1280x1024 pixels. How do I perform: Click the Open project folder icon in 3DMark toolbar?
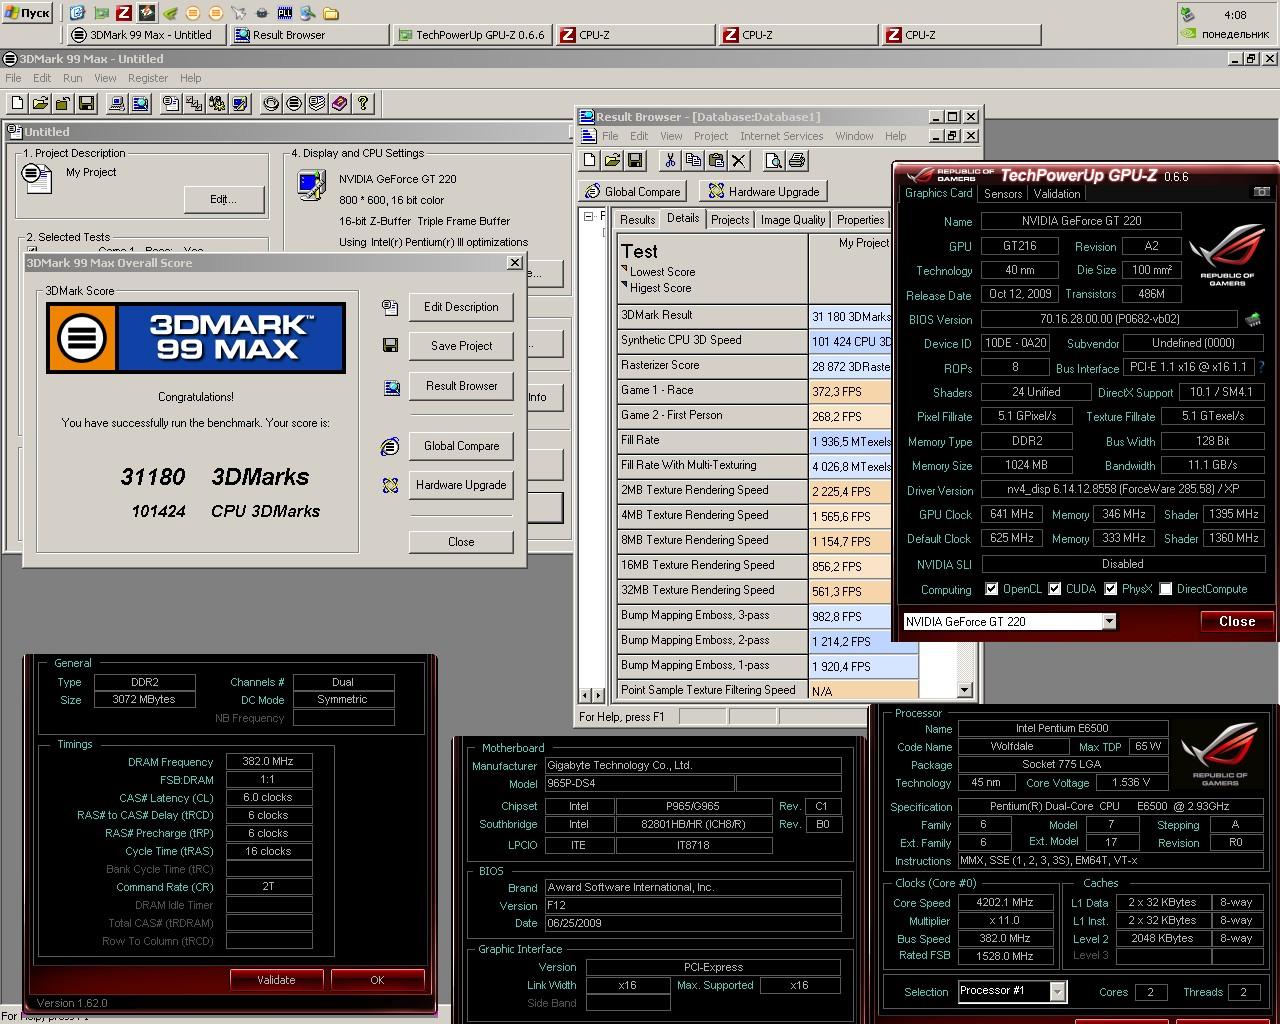click(x=40, y=103)
